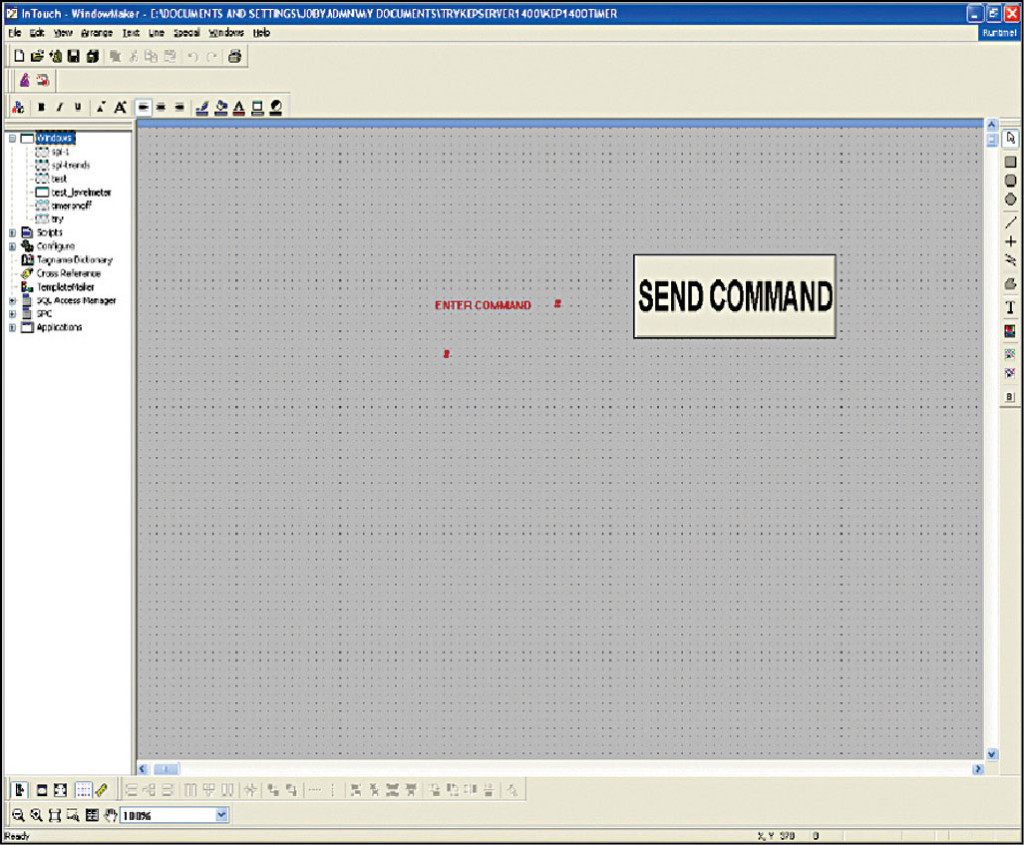Open the Special menu
This screenshot has width=1024, height=845.
pos(187,32)
